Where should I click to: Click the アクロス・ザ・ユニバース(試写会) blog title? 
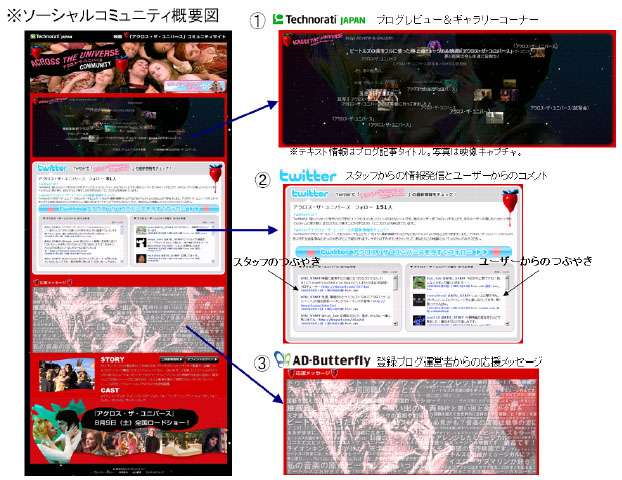[x=560, y=108]
